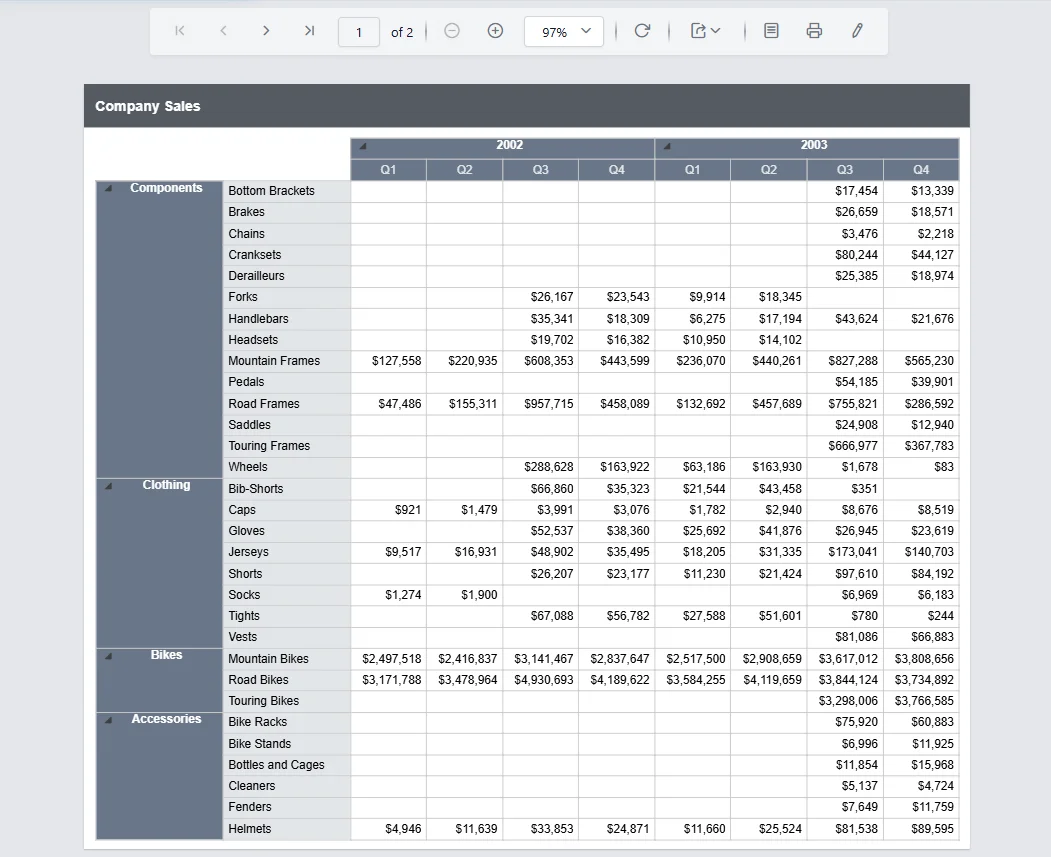This screenshot has width=1051, height=857.
Task: Click the $4,930,693 Road Bikes value
Action: [x=544, y=679]
